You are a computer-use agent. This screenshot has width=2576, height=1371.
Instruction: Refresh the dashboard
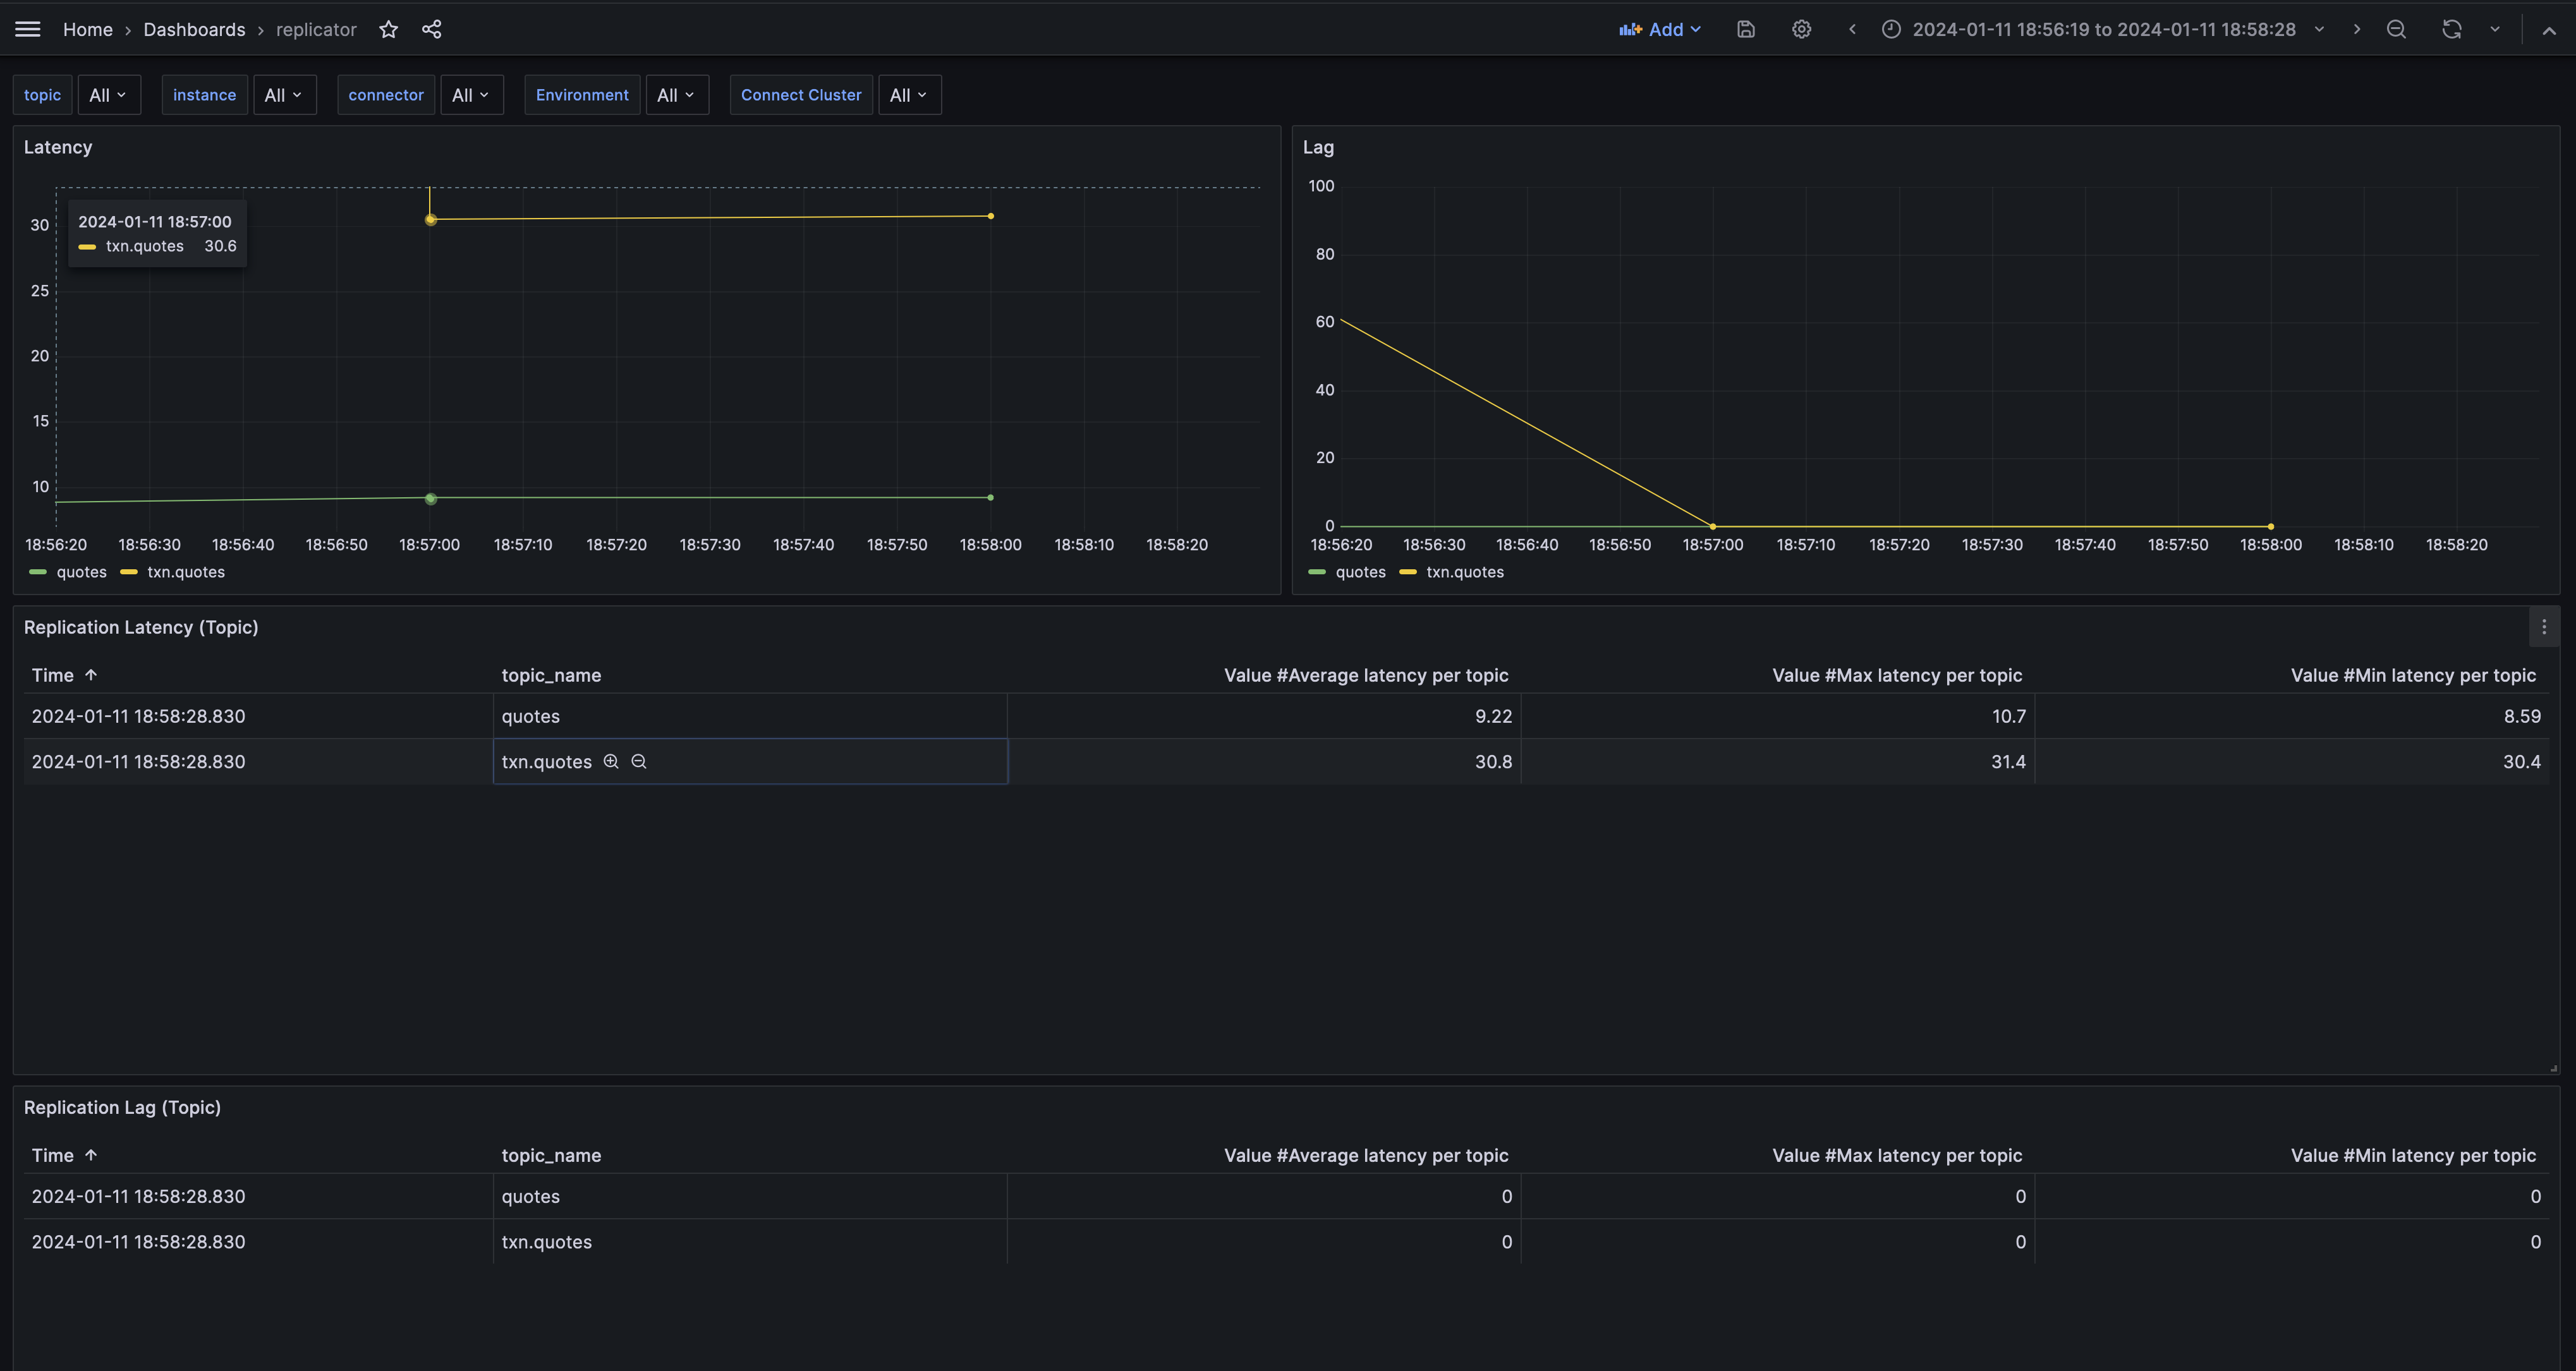point(2451,29)
